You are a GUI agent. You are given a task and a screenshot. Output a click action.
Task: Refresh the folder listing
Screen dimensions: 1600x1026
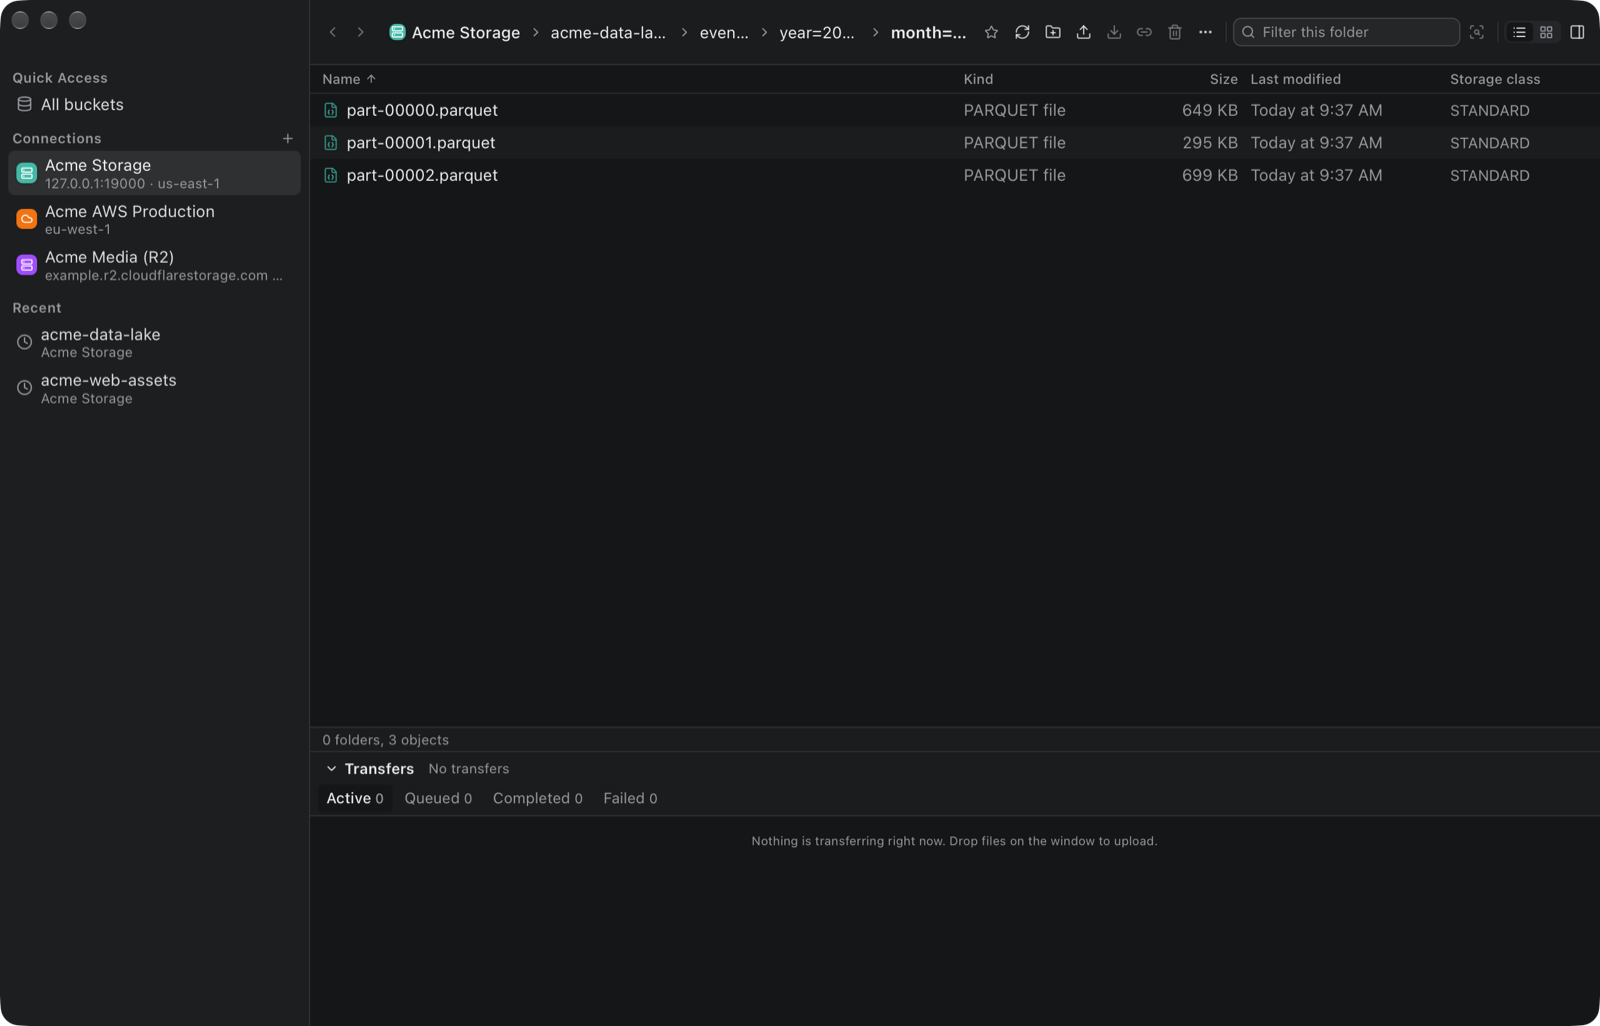(1022, 32)
